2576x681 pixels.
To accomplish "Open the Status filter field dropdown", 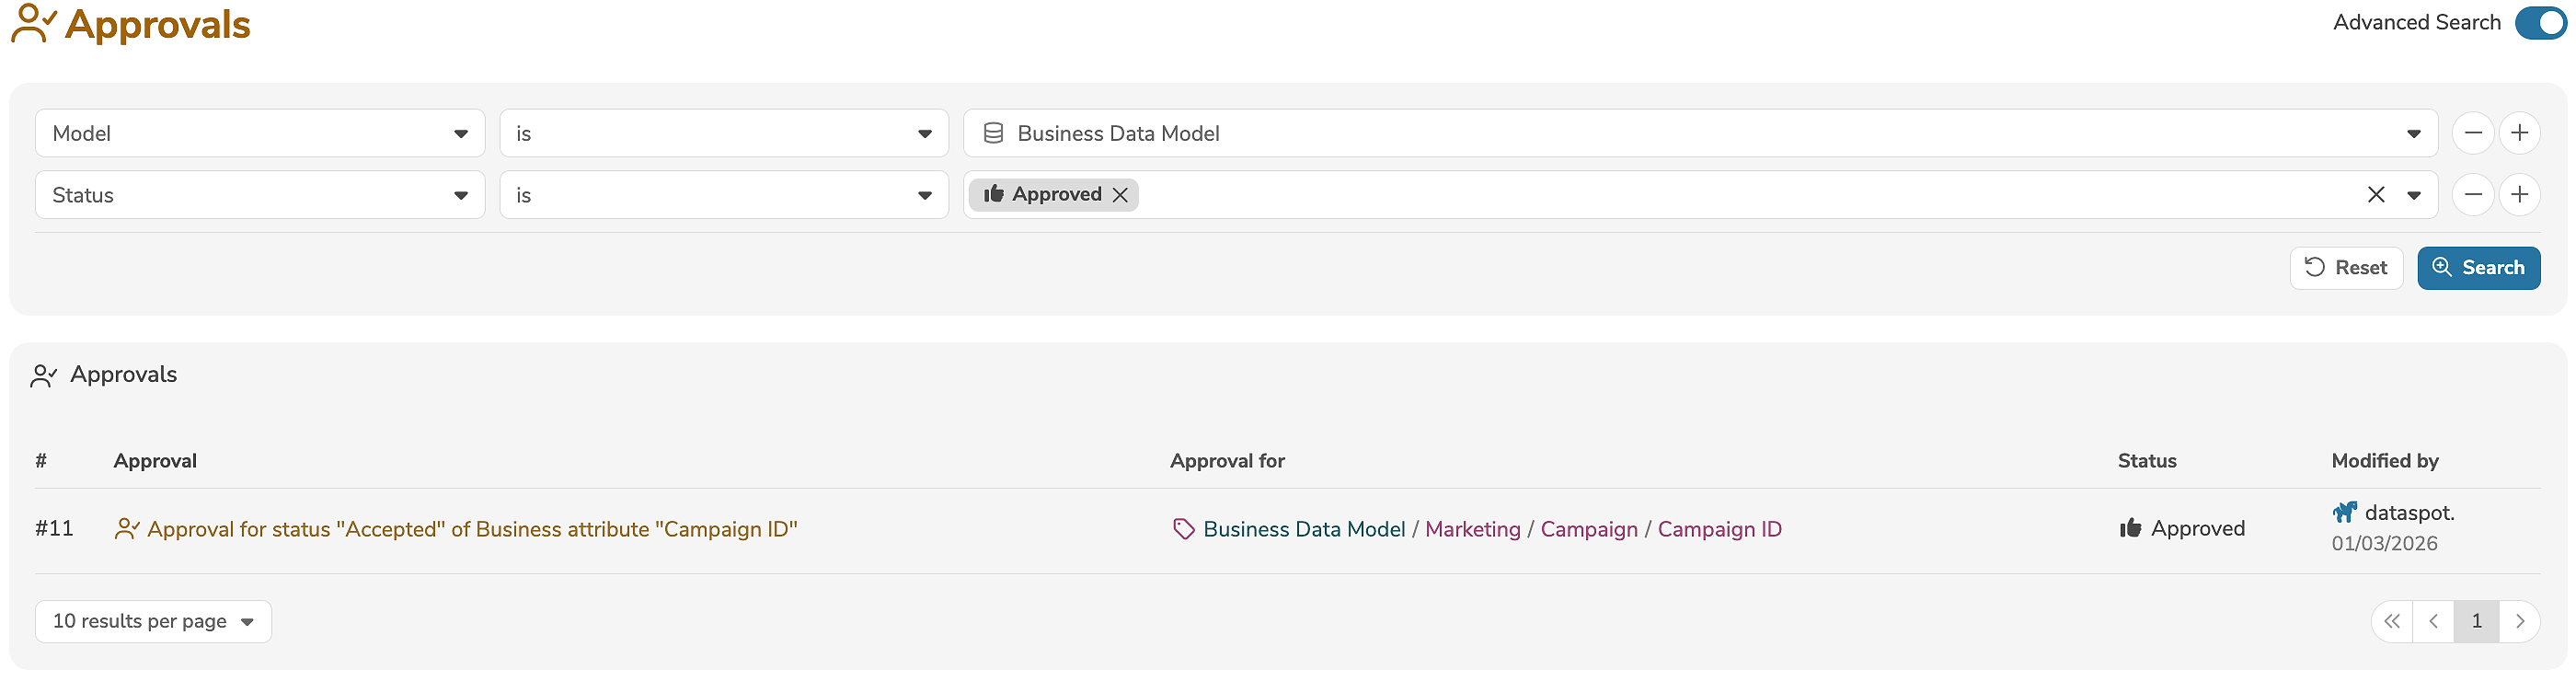I will pos(259,195).
